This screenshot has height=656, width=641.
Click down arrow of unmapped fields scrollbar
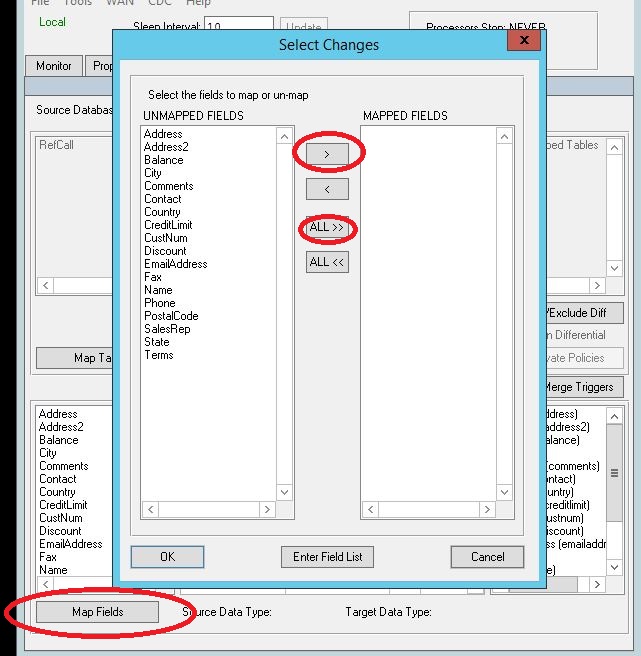coord(285,492)
